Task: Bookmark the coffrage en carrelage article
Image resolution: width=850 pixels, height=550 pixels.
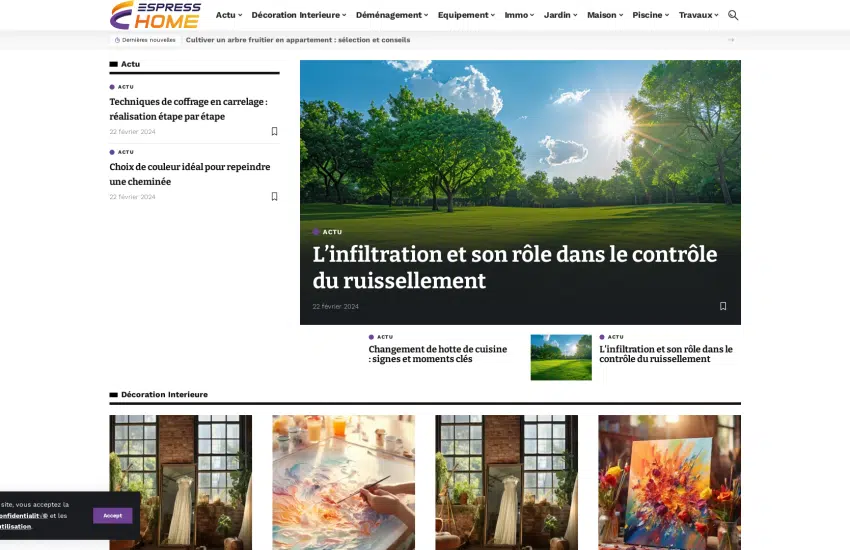Action: click(274, 131)
